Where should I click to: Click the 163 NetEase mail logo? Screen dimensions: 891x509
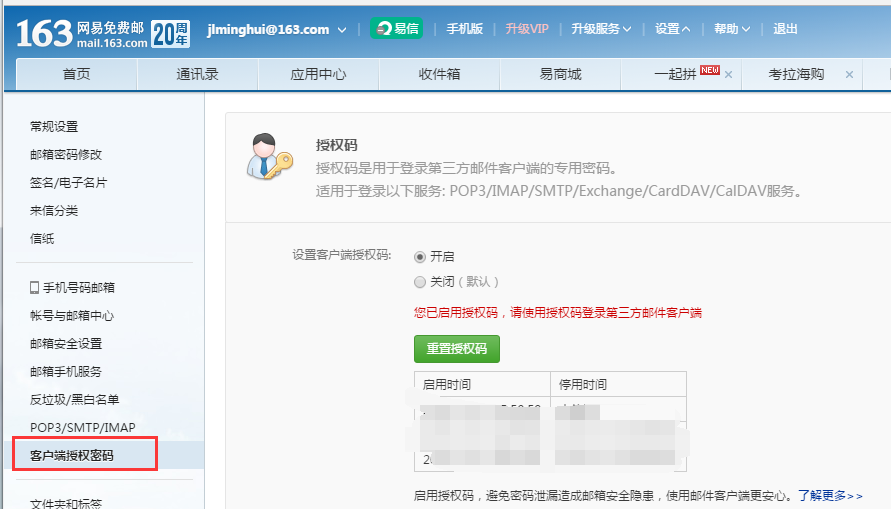click(x=82, y=34)
